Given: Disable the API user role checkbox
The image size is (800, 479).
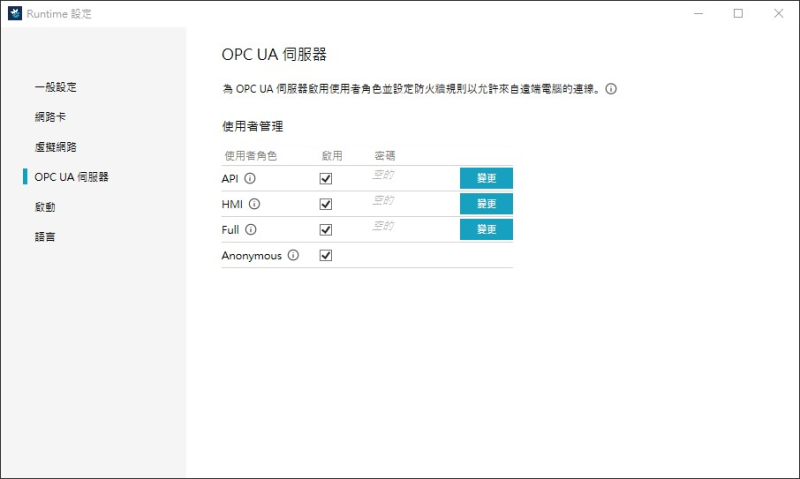Looking at the screenshot, I should 326,179.
